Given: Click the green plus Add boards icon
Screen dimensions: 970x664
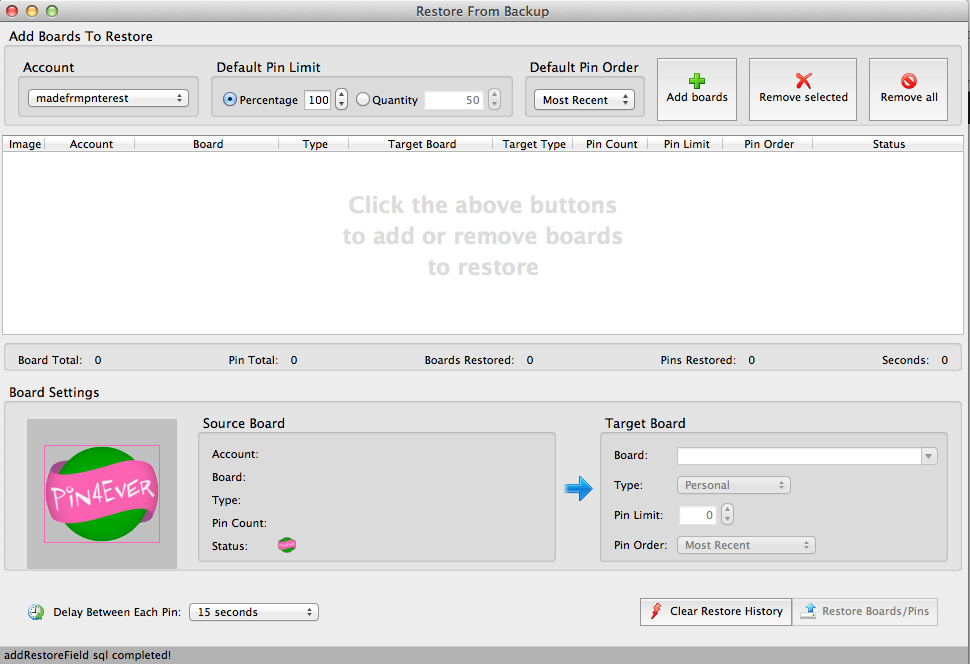Looking at the screenshot, I should pos(697,80).
